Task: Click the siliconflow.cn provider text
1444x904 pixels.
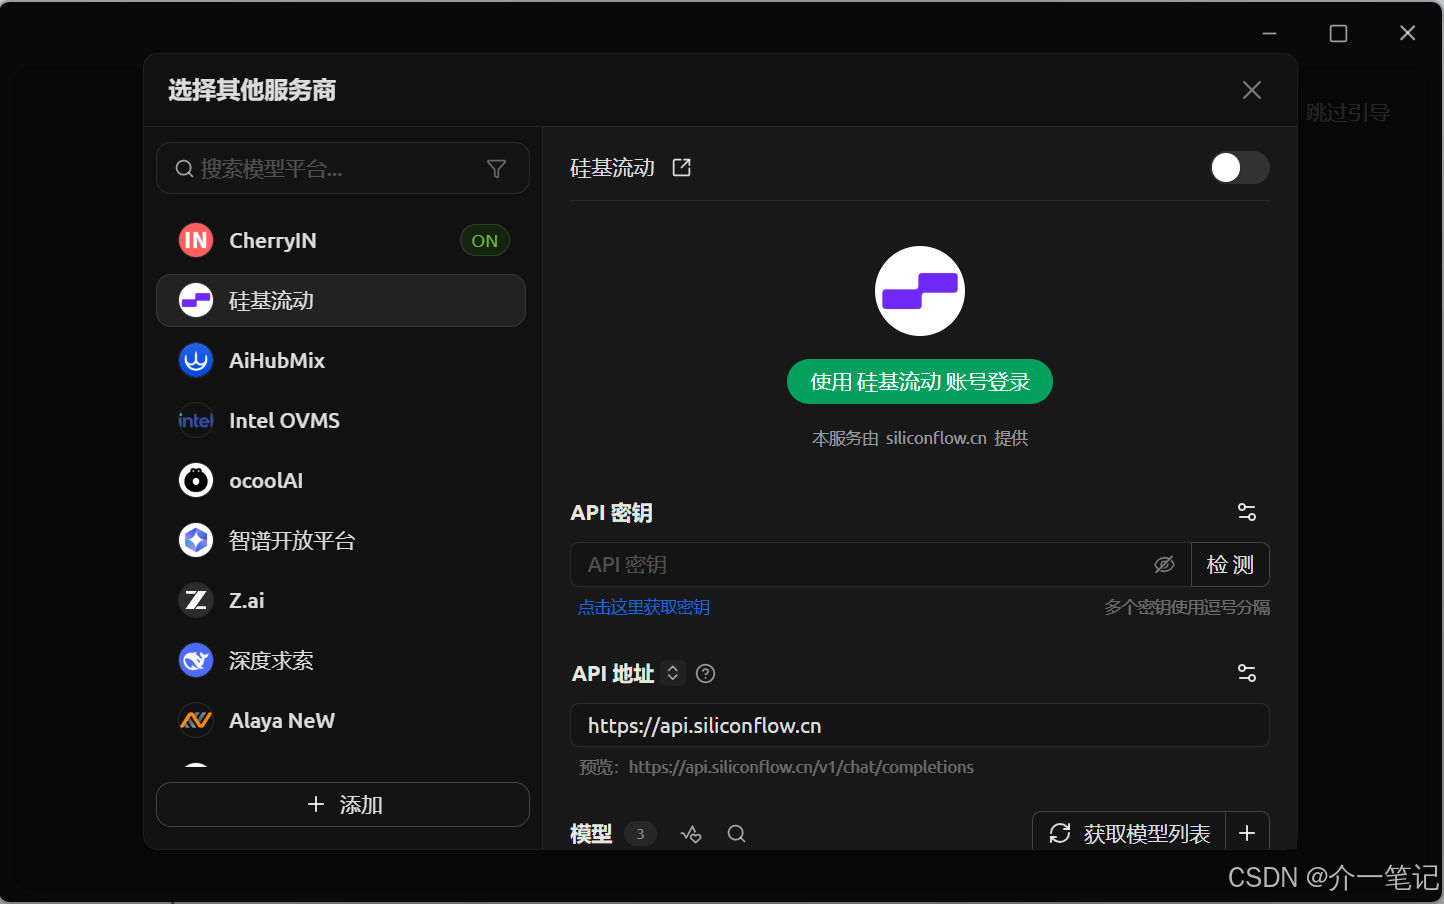Action: (936, 438)
